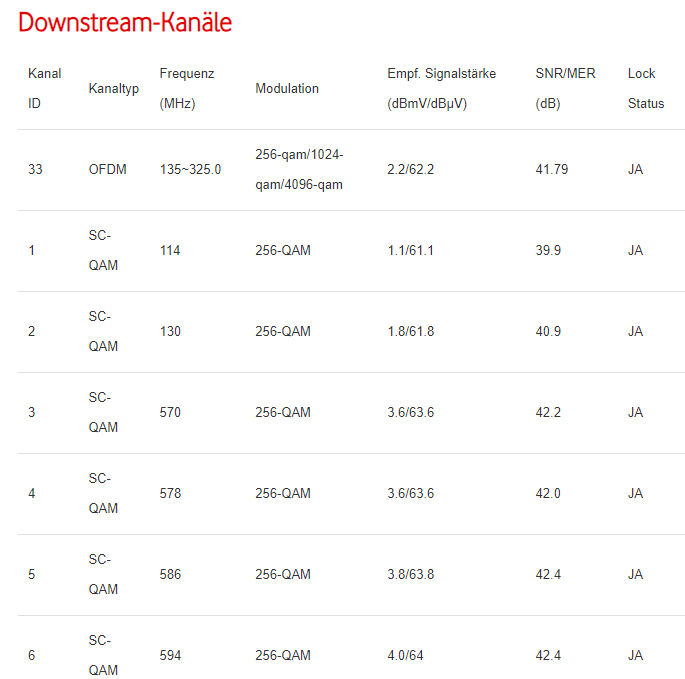Click the Modulation column header
Image resolution: width=685 pixels, height=679 pixels.
287,89
